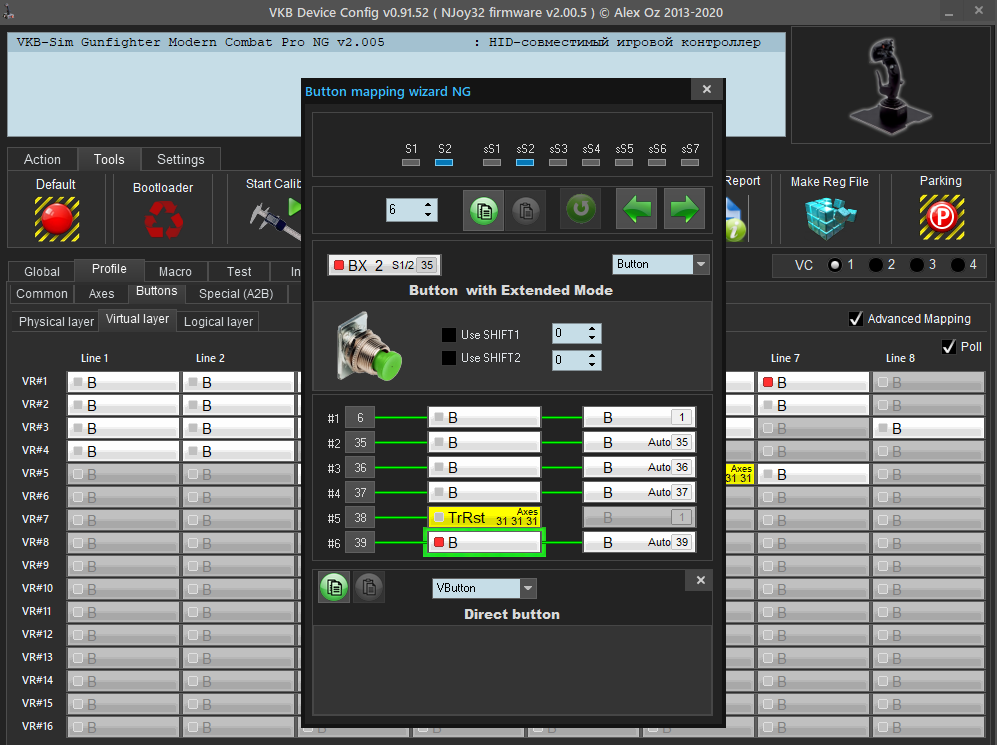Click the B Auto 39 output field
The width and height of the screenshot is (997, 745).
coord(639,542)
